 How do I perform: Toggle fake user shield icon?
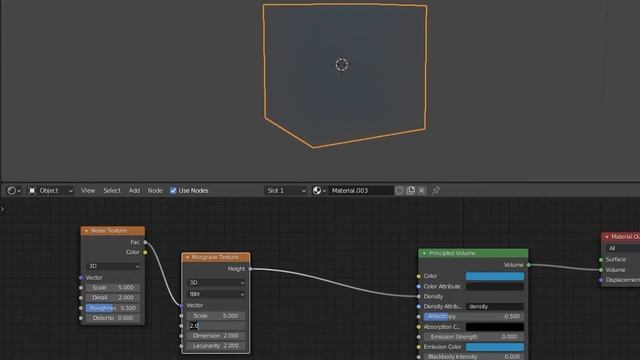(x=399, y=191)
